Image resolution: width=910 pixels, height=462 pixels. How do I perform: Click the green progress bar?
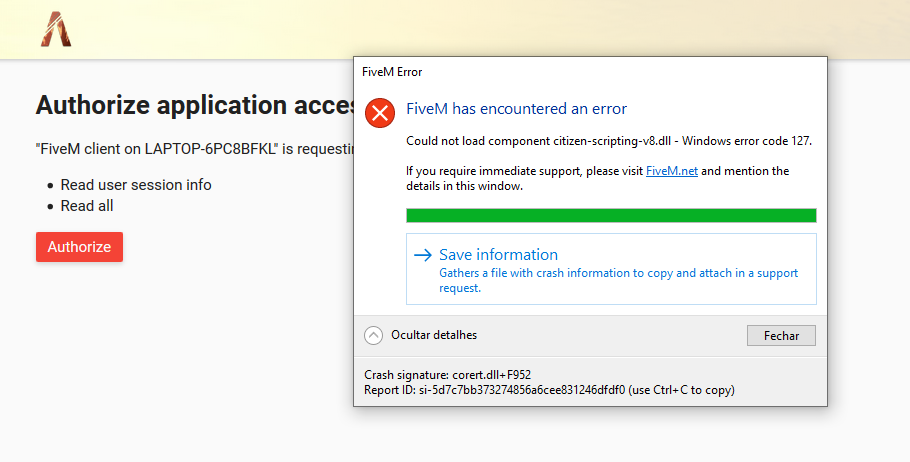[x=611, y=215]
